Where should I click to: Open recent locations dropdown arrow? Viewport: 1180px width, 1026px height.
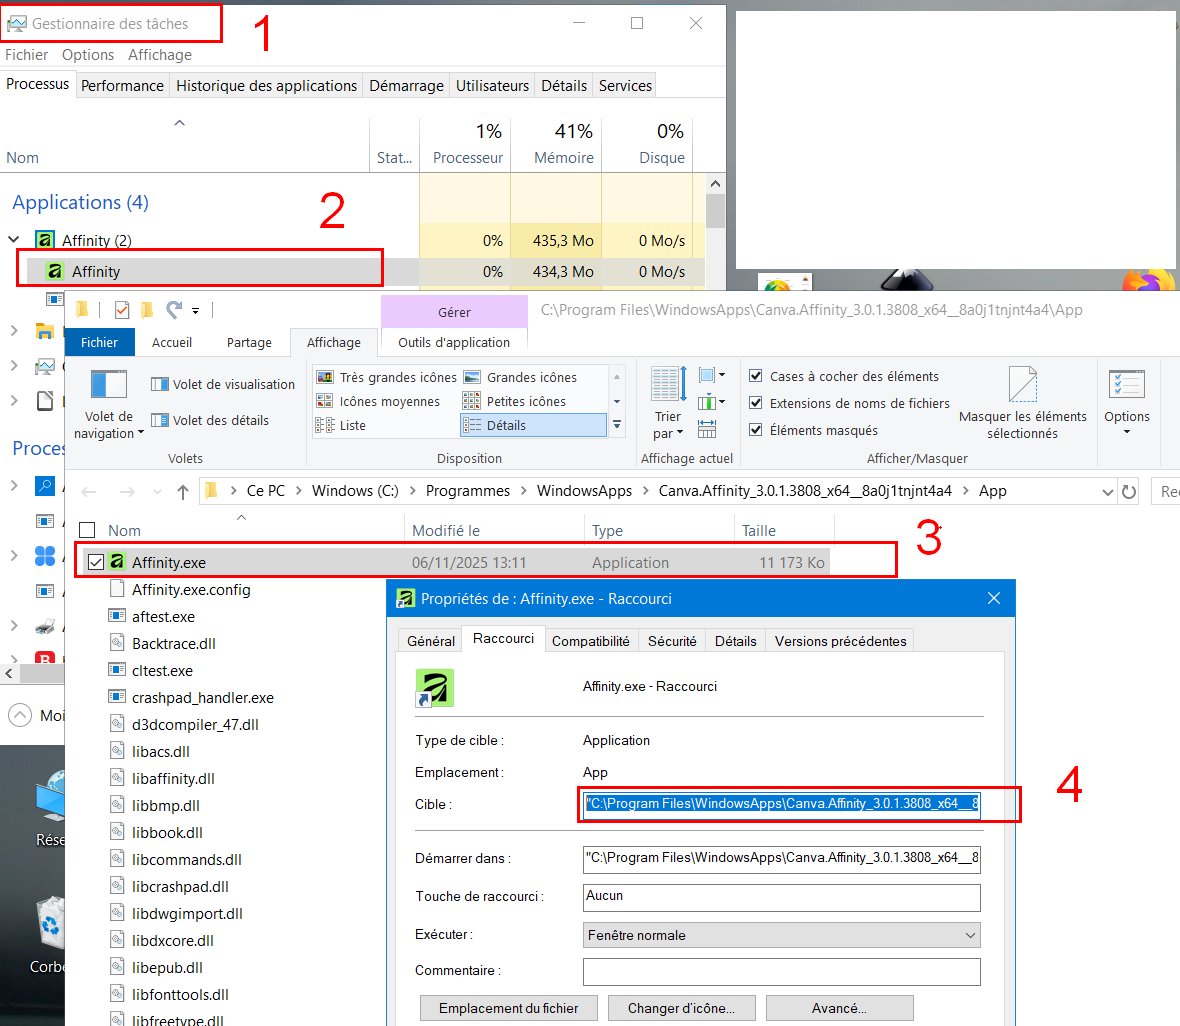coord(157,492)
